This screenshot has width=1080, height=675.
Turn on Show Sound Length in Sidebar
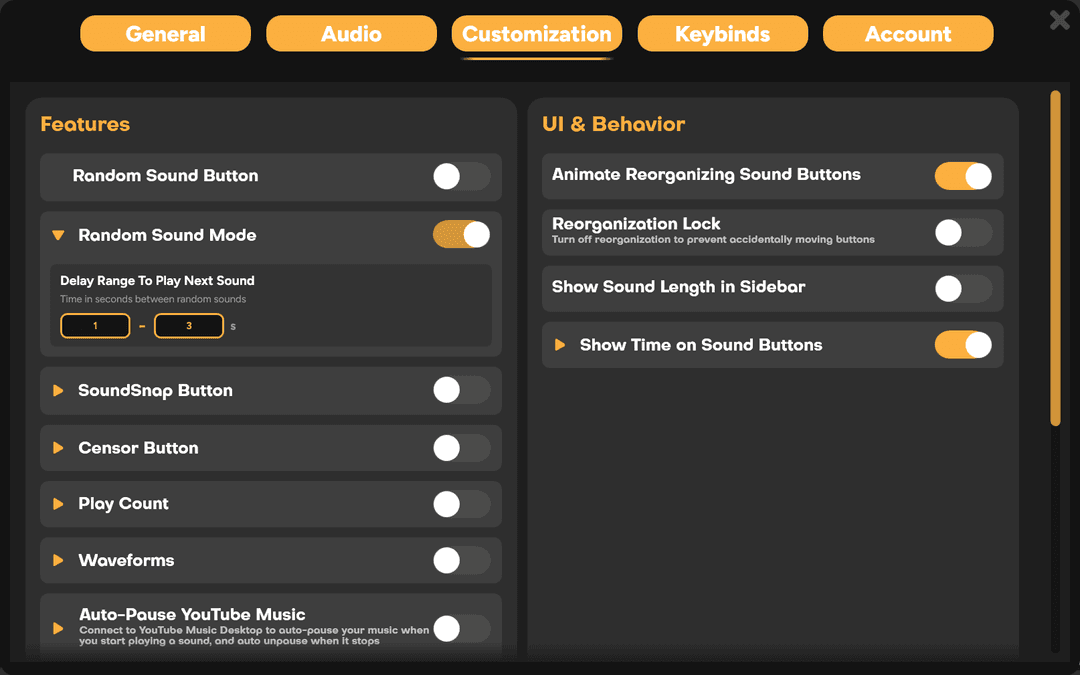click(x=963, y=289)
